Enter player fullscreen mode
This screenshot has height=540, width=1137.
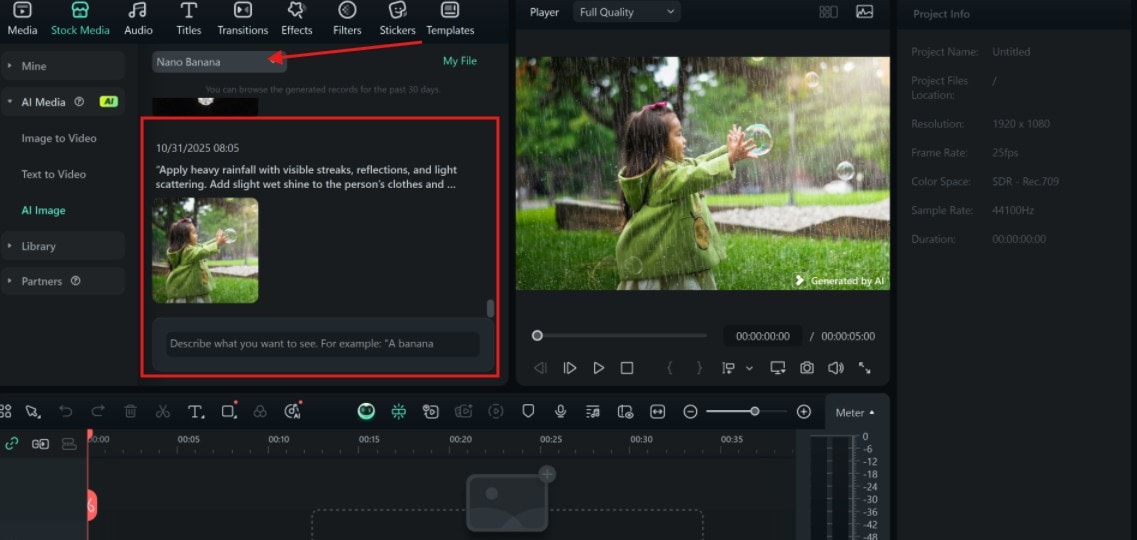(865, 368)
